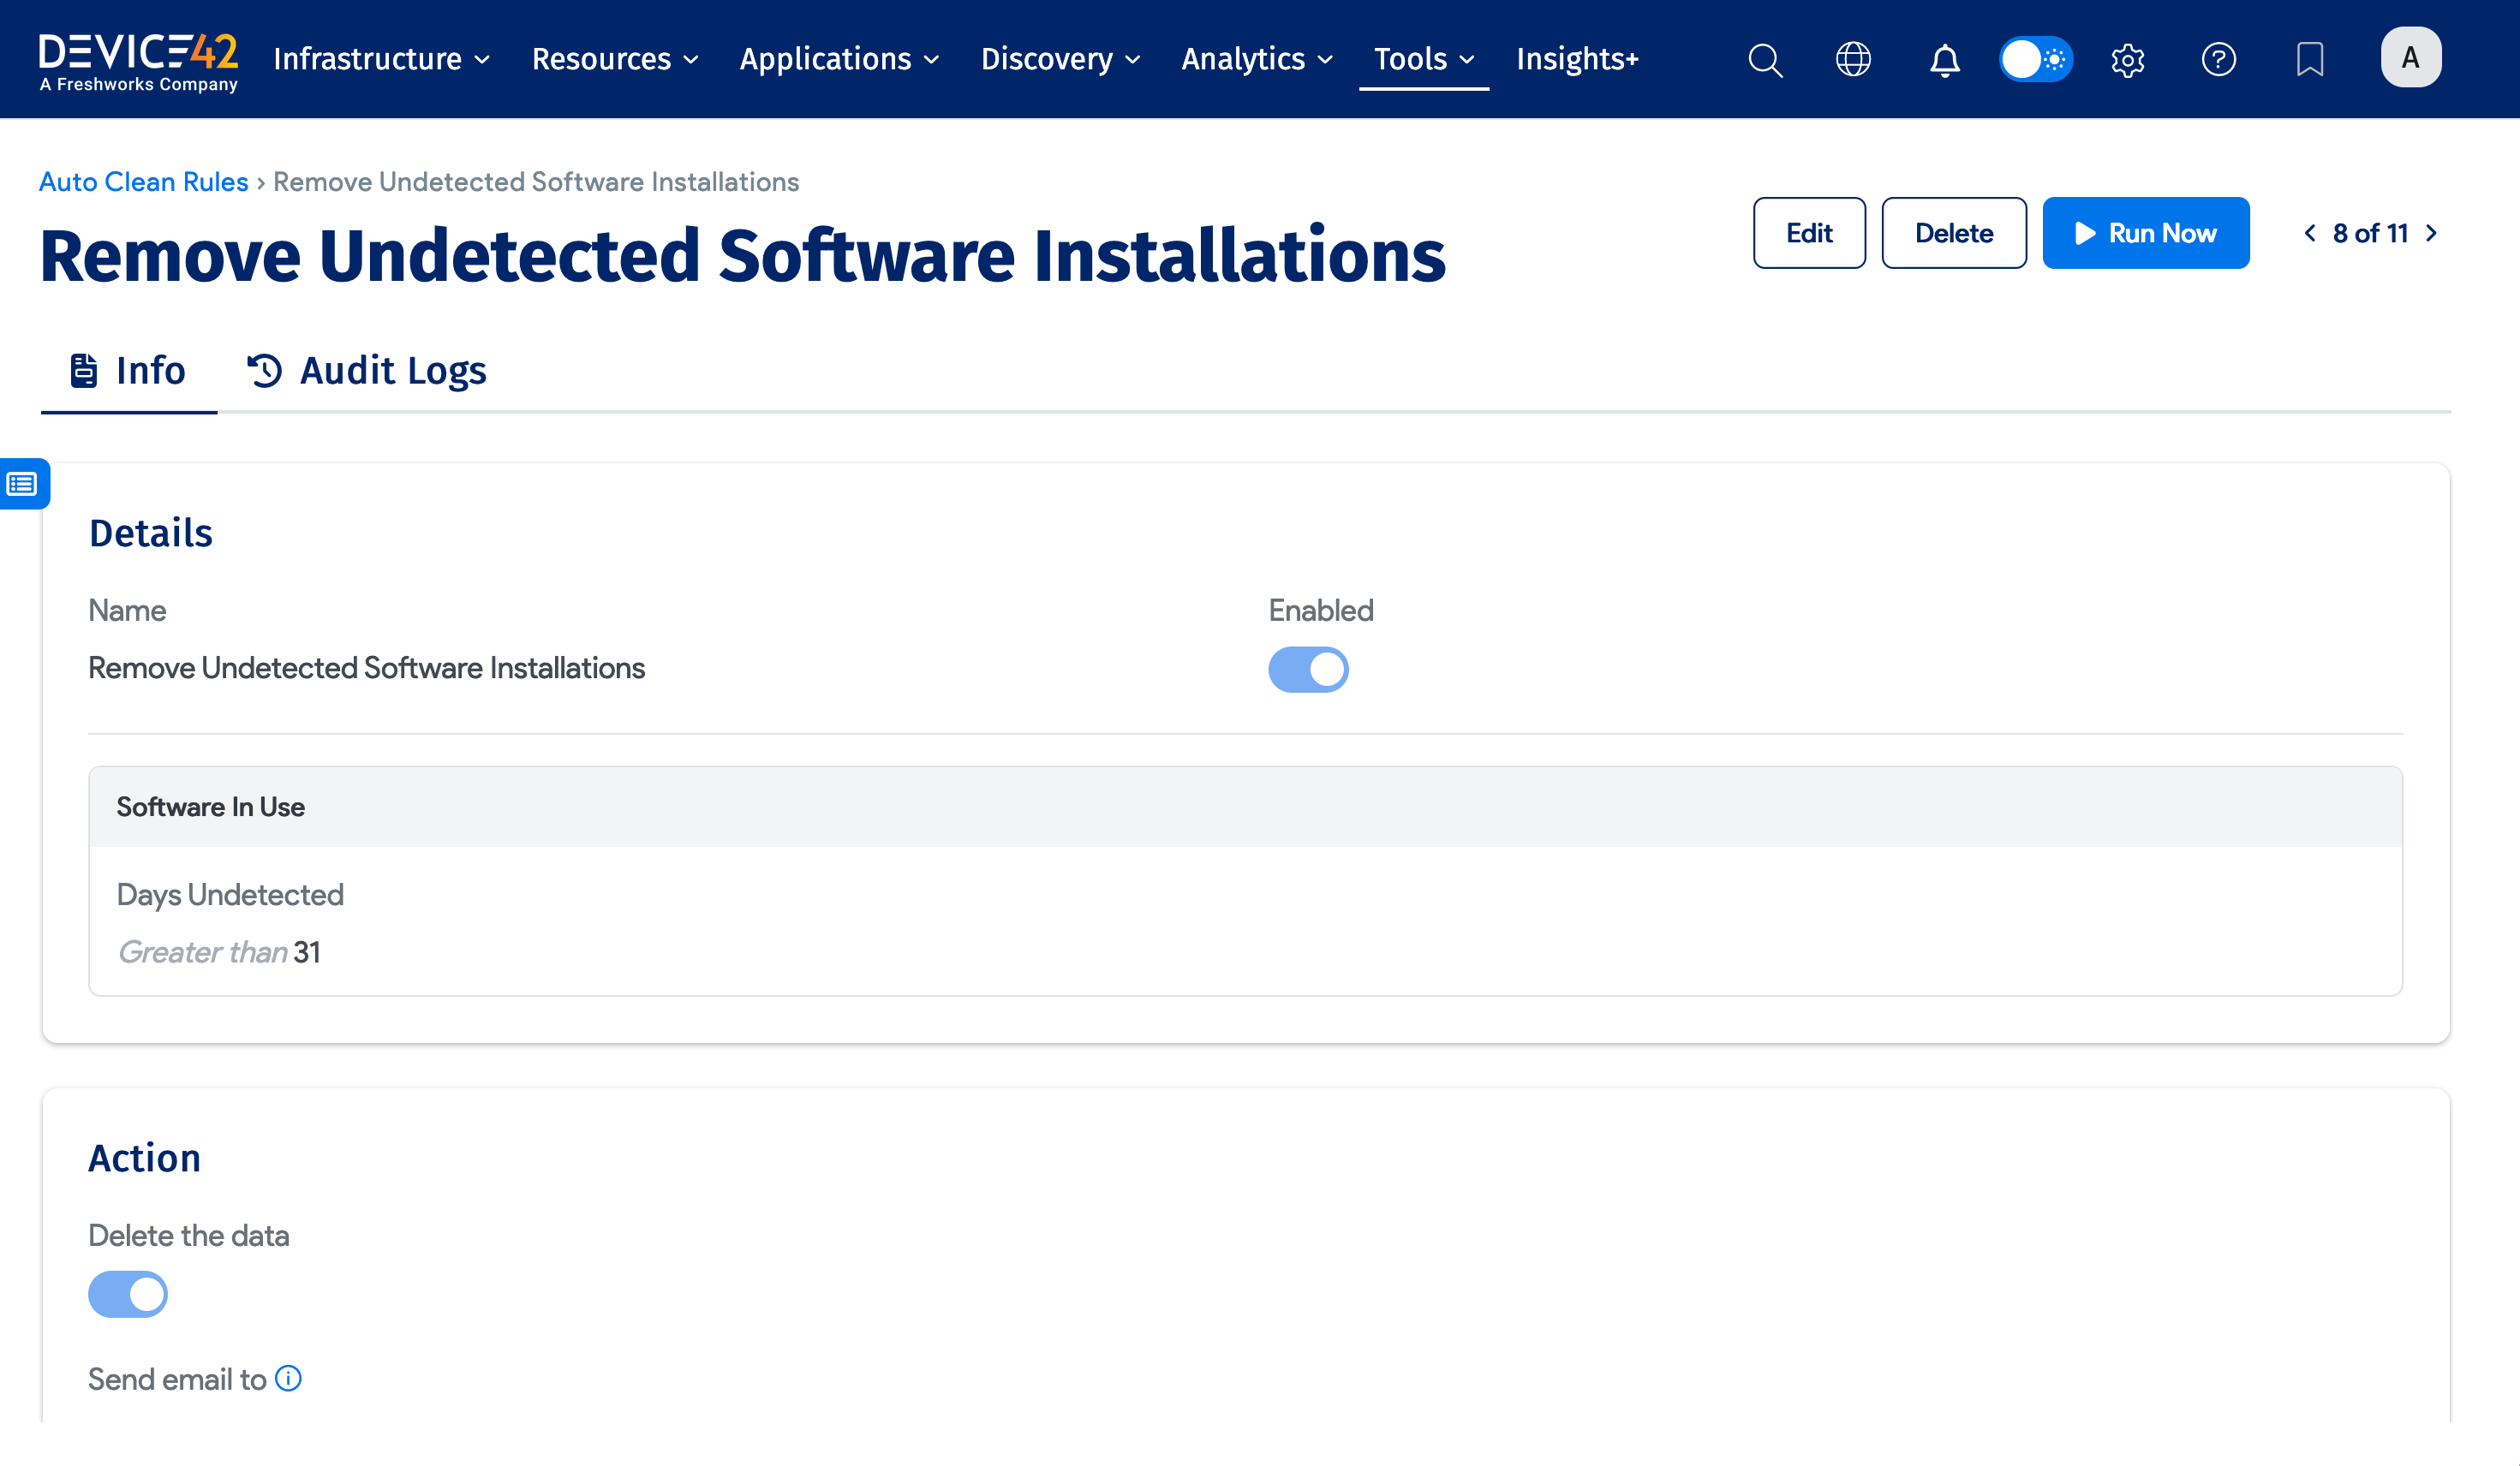This screenshot has height=1466, width=2520.
Task: Expand the Discovery menu
Action: [x=1060, y=59]
